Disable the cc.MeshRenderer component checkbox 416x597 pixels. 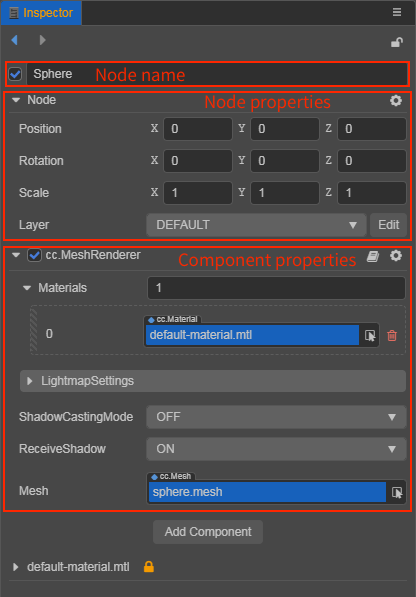(34, 255)
